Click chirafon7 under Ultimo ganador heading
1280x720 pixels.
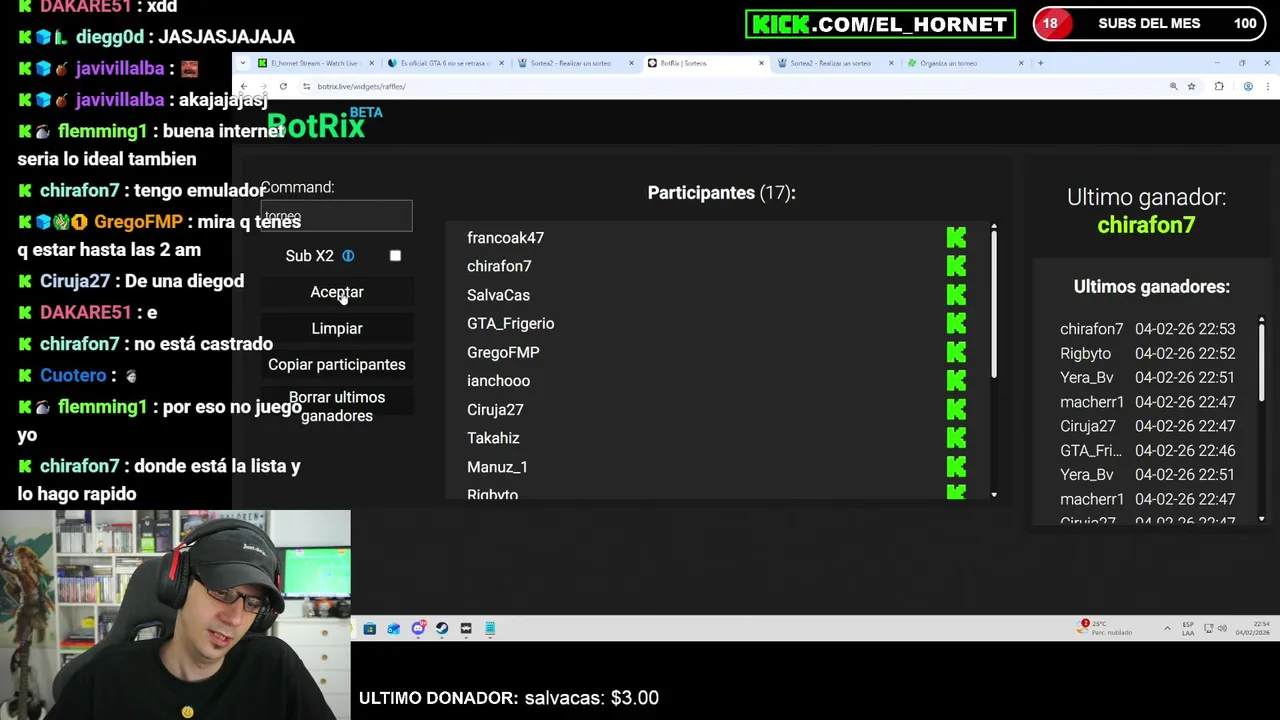(x=1146, y=225)
